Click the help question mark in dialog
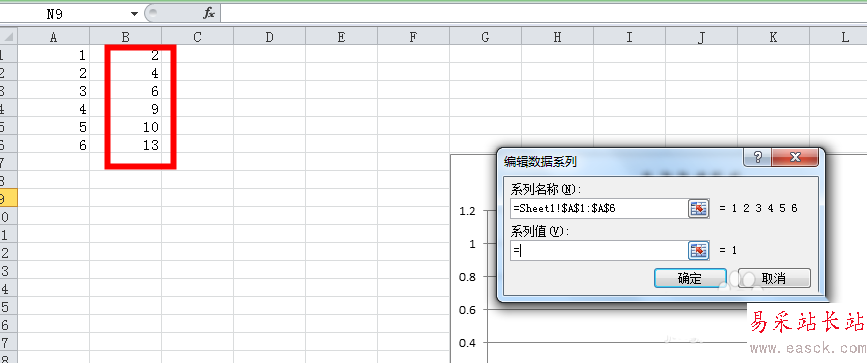Image resolution: width=867 pixels, height=363 pixels. point(758,158)
